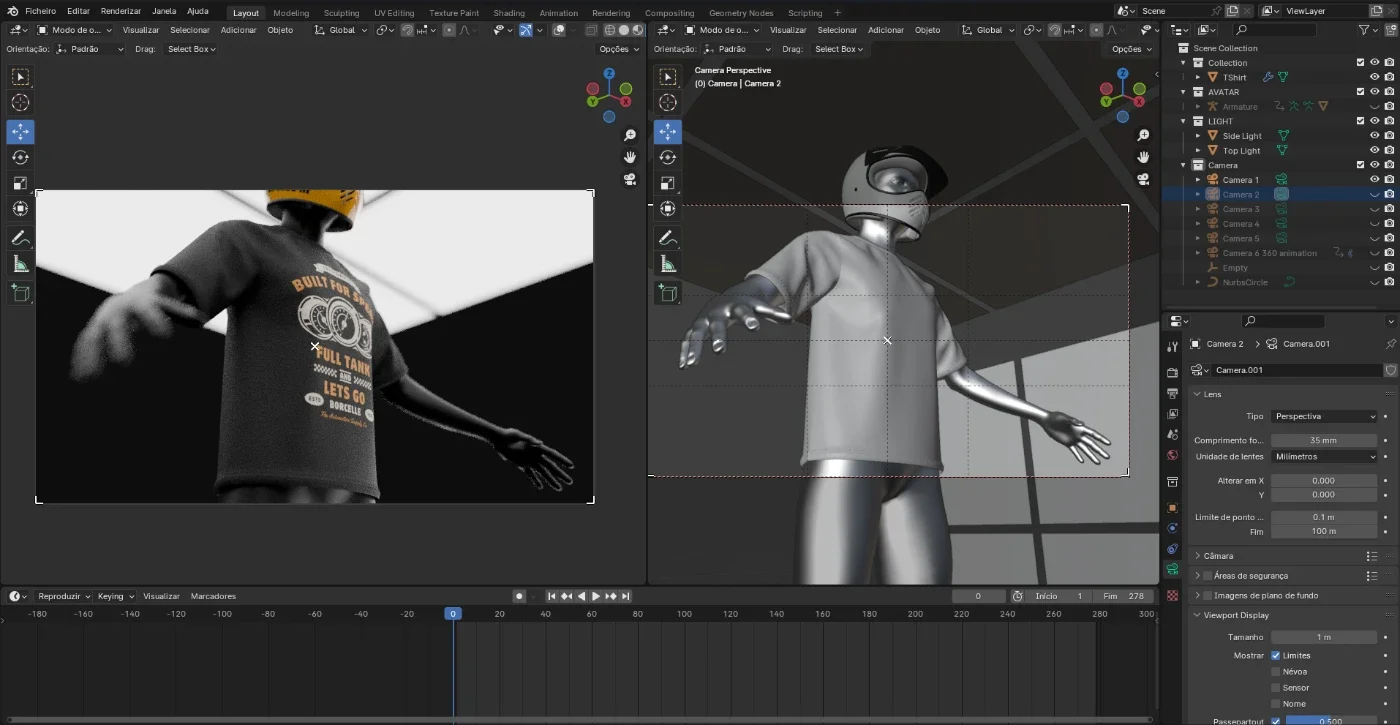Hide the Side Light in viewport

click(x=1374, y=136)
